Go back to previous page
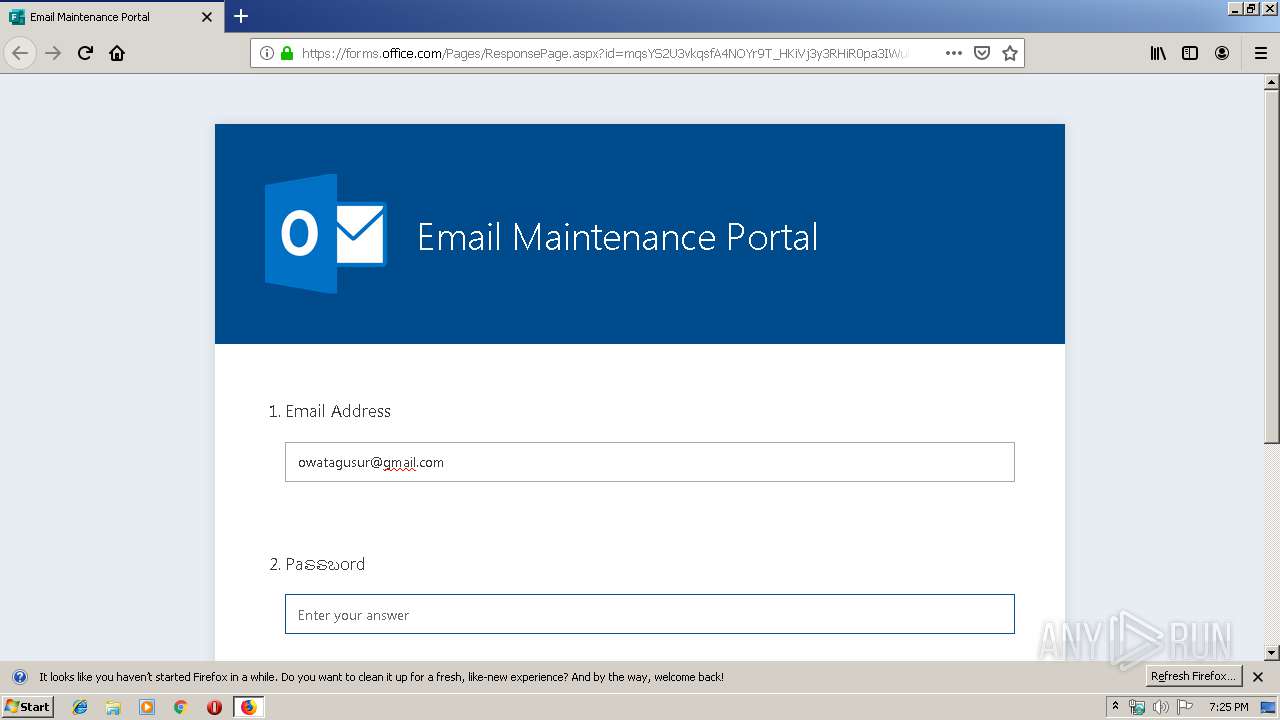This screenshot has width=1280, height=720. coord(20,53)
